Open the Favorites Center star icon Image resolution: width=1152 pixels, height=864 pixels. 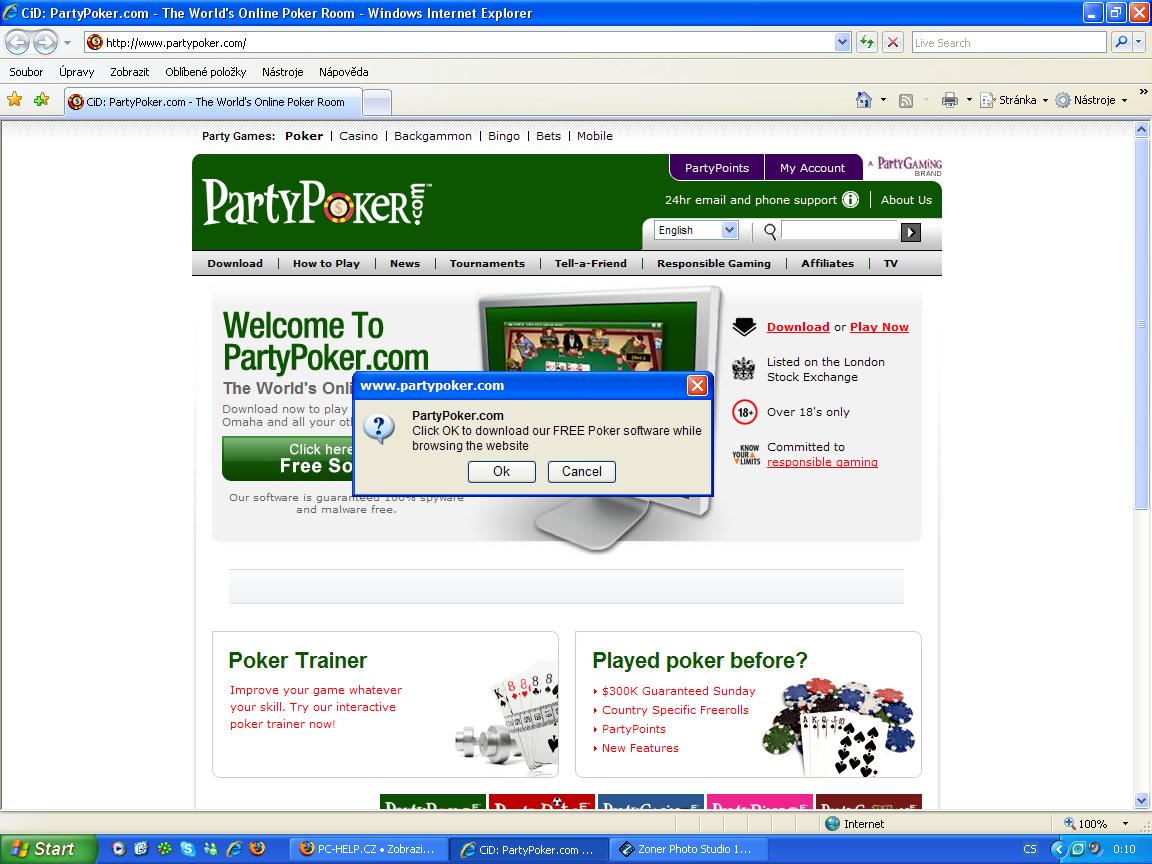pos(15,99)
